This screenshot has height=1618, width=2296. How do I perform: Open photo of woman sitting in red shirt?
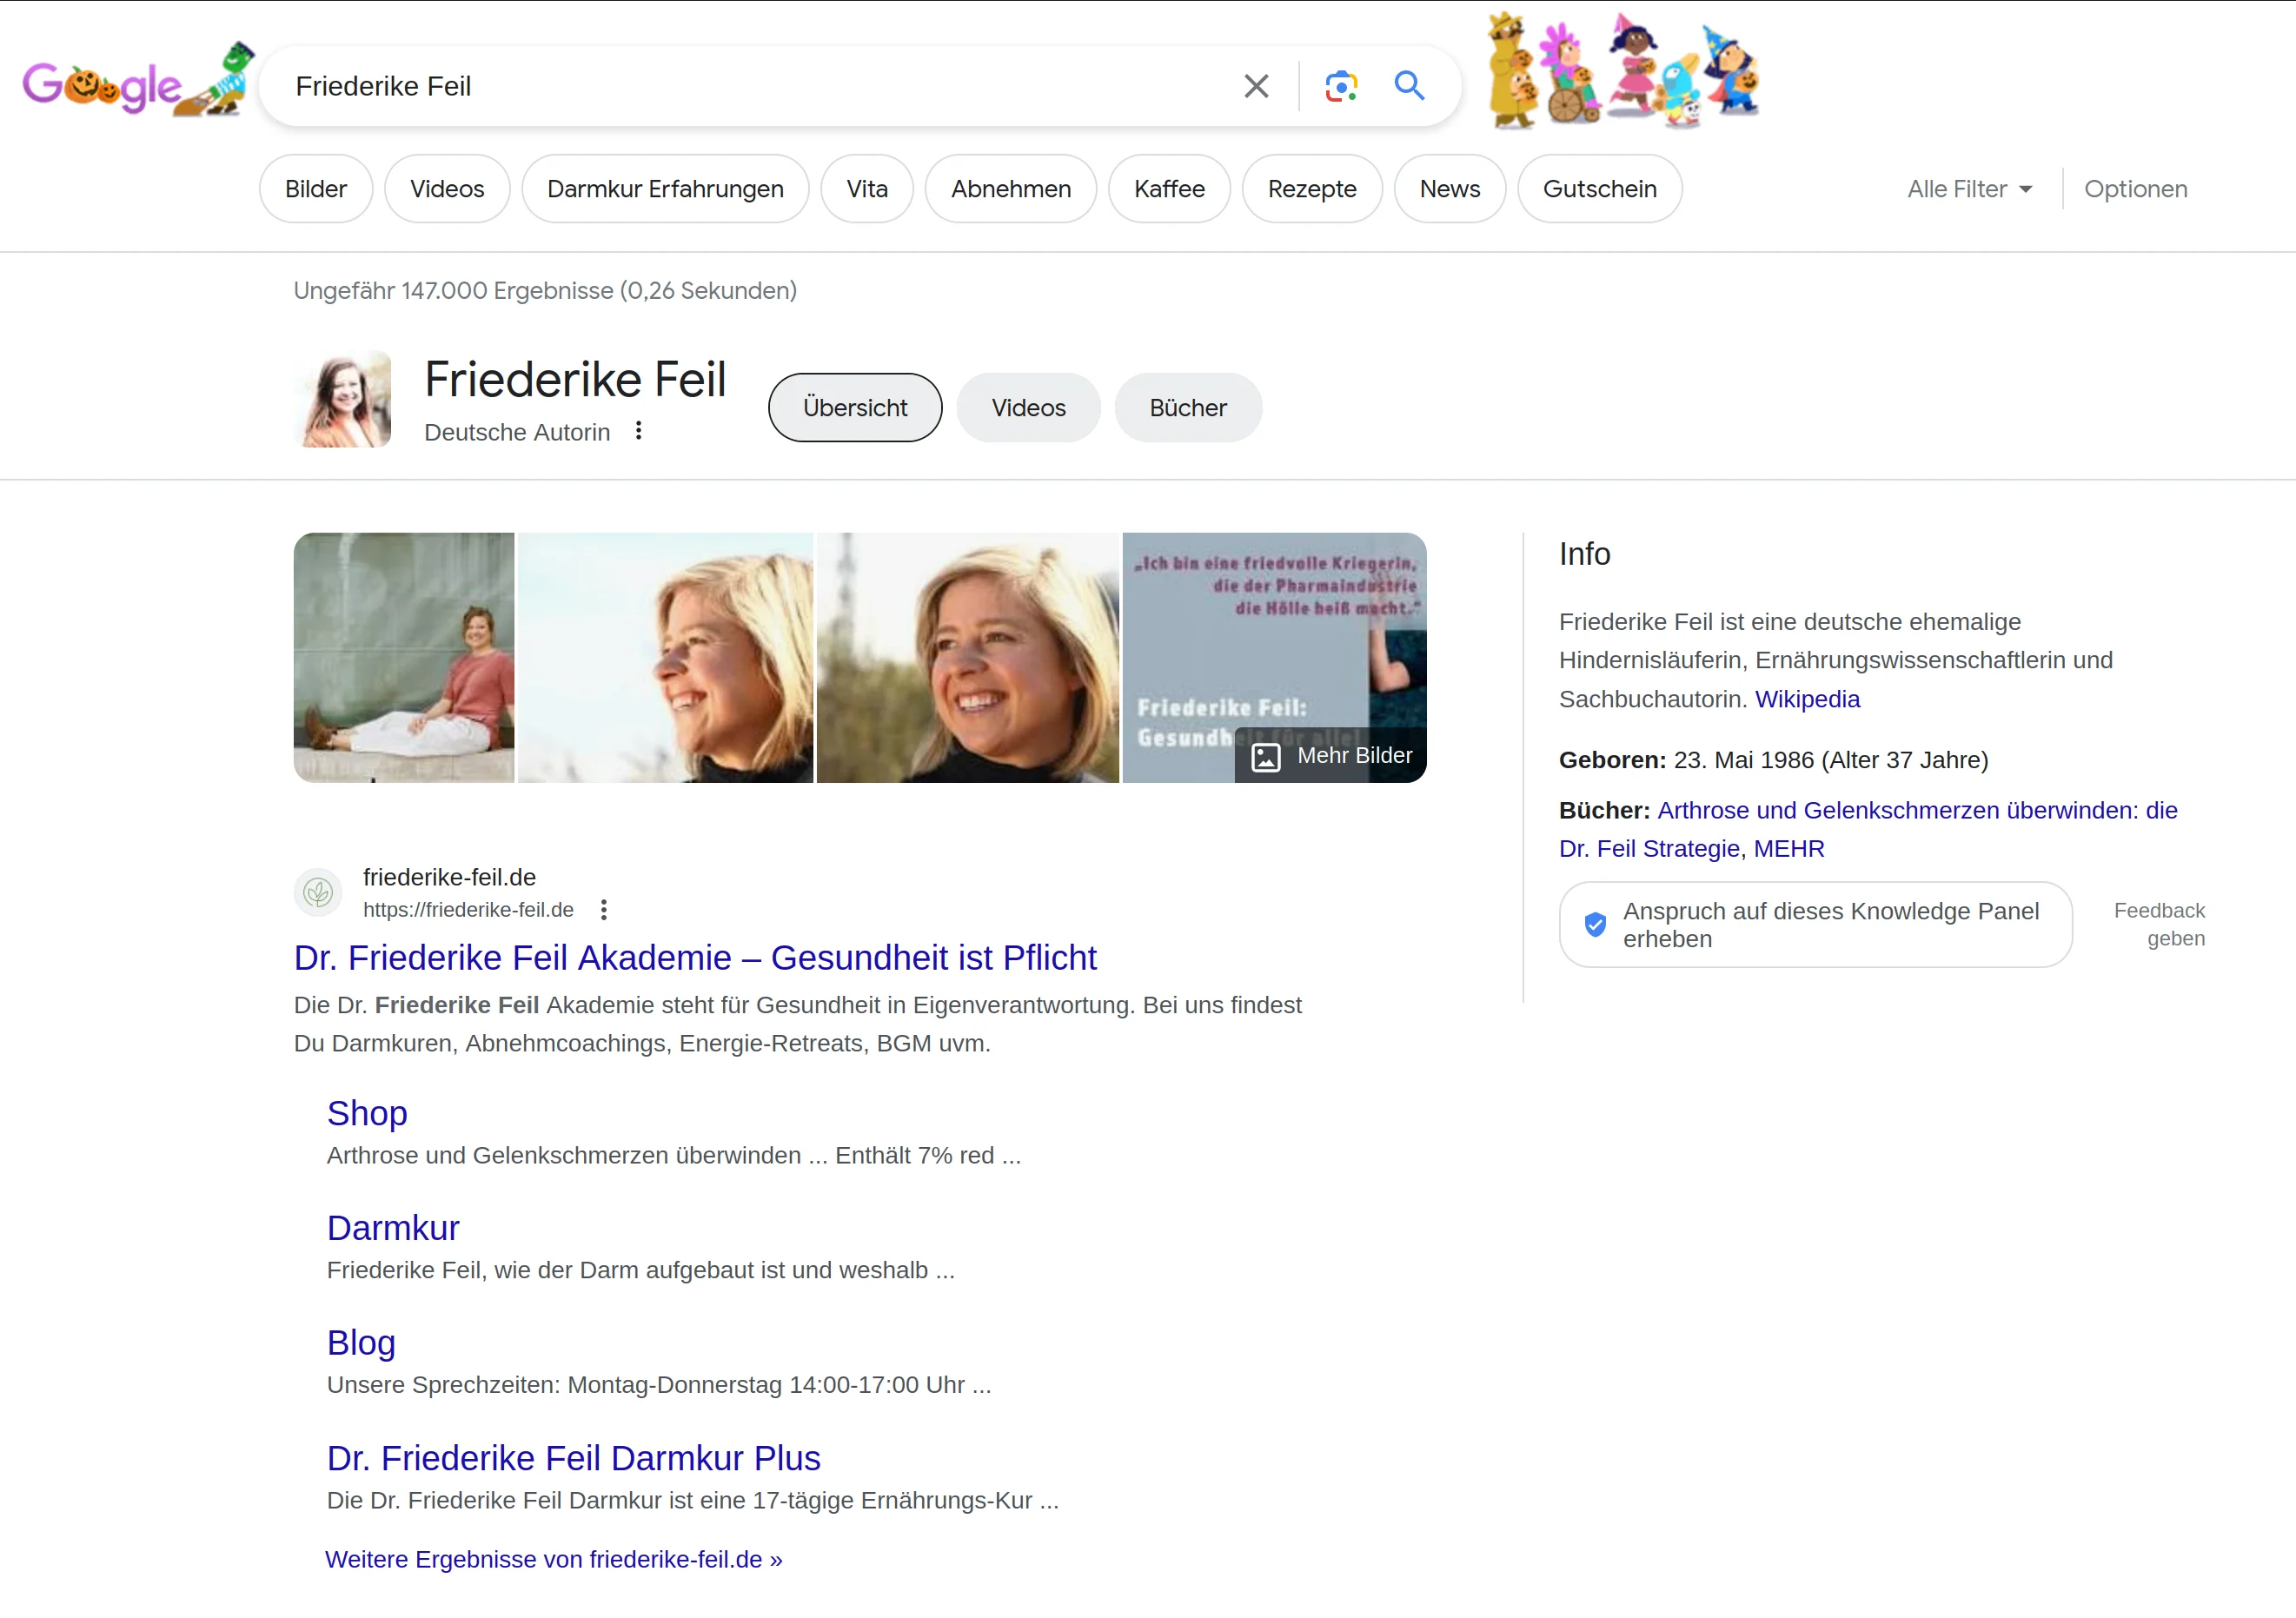pyautogui.click(x=404, y=658)
